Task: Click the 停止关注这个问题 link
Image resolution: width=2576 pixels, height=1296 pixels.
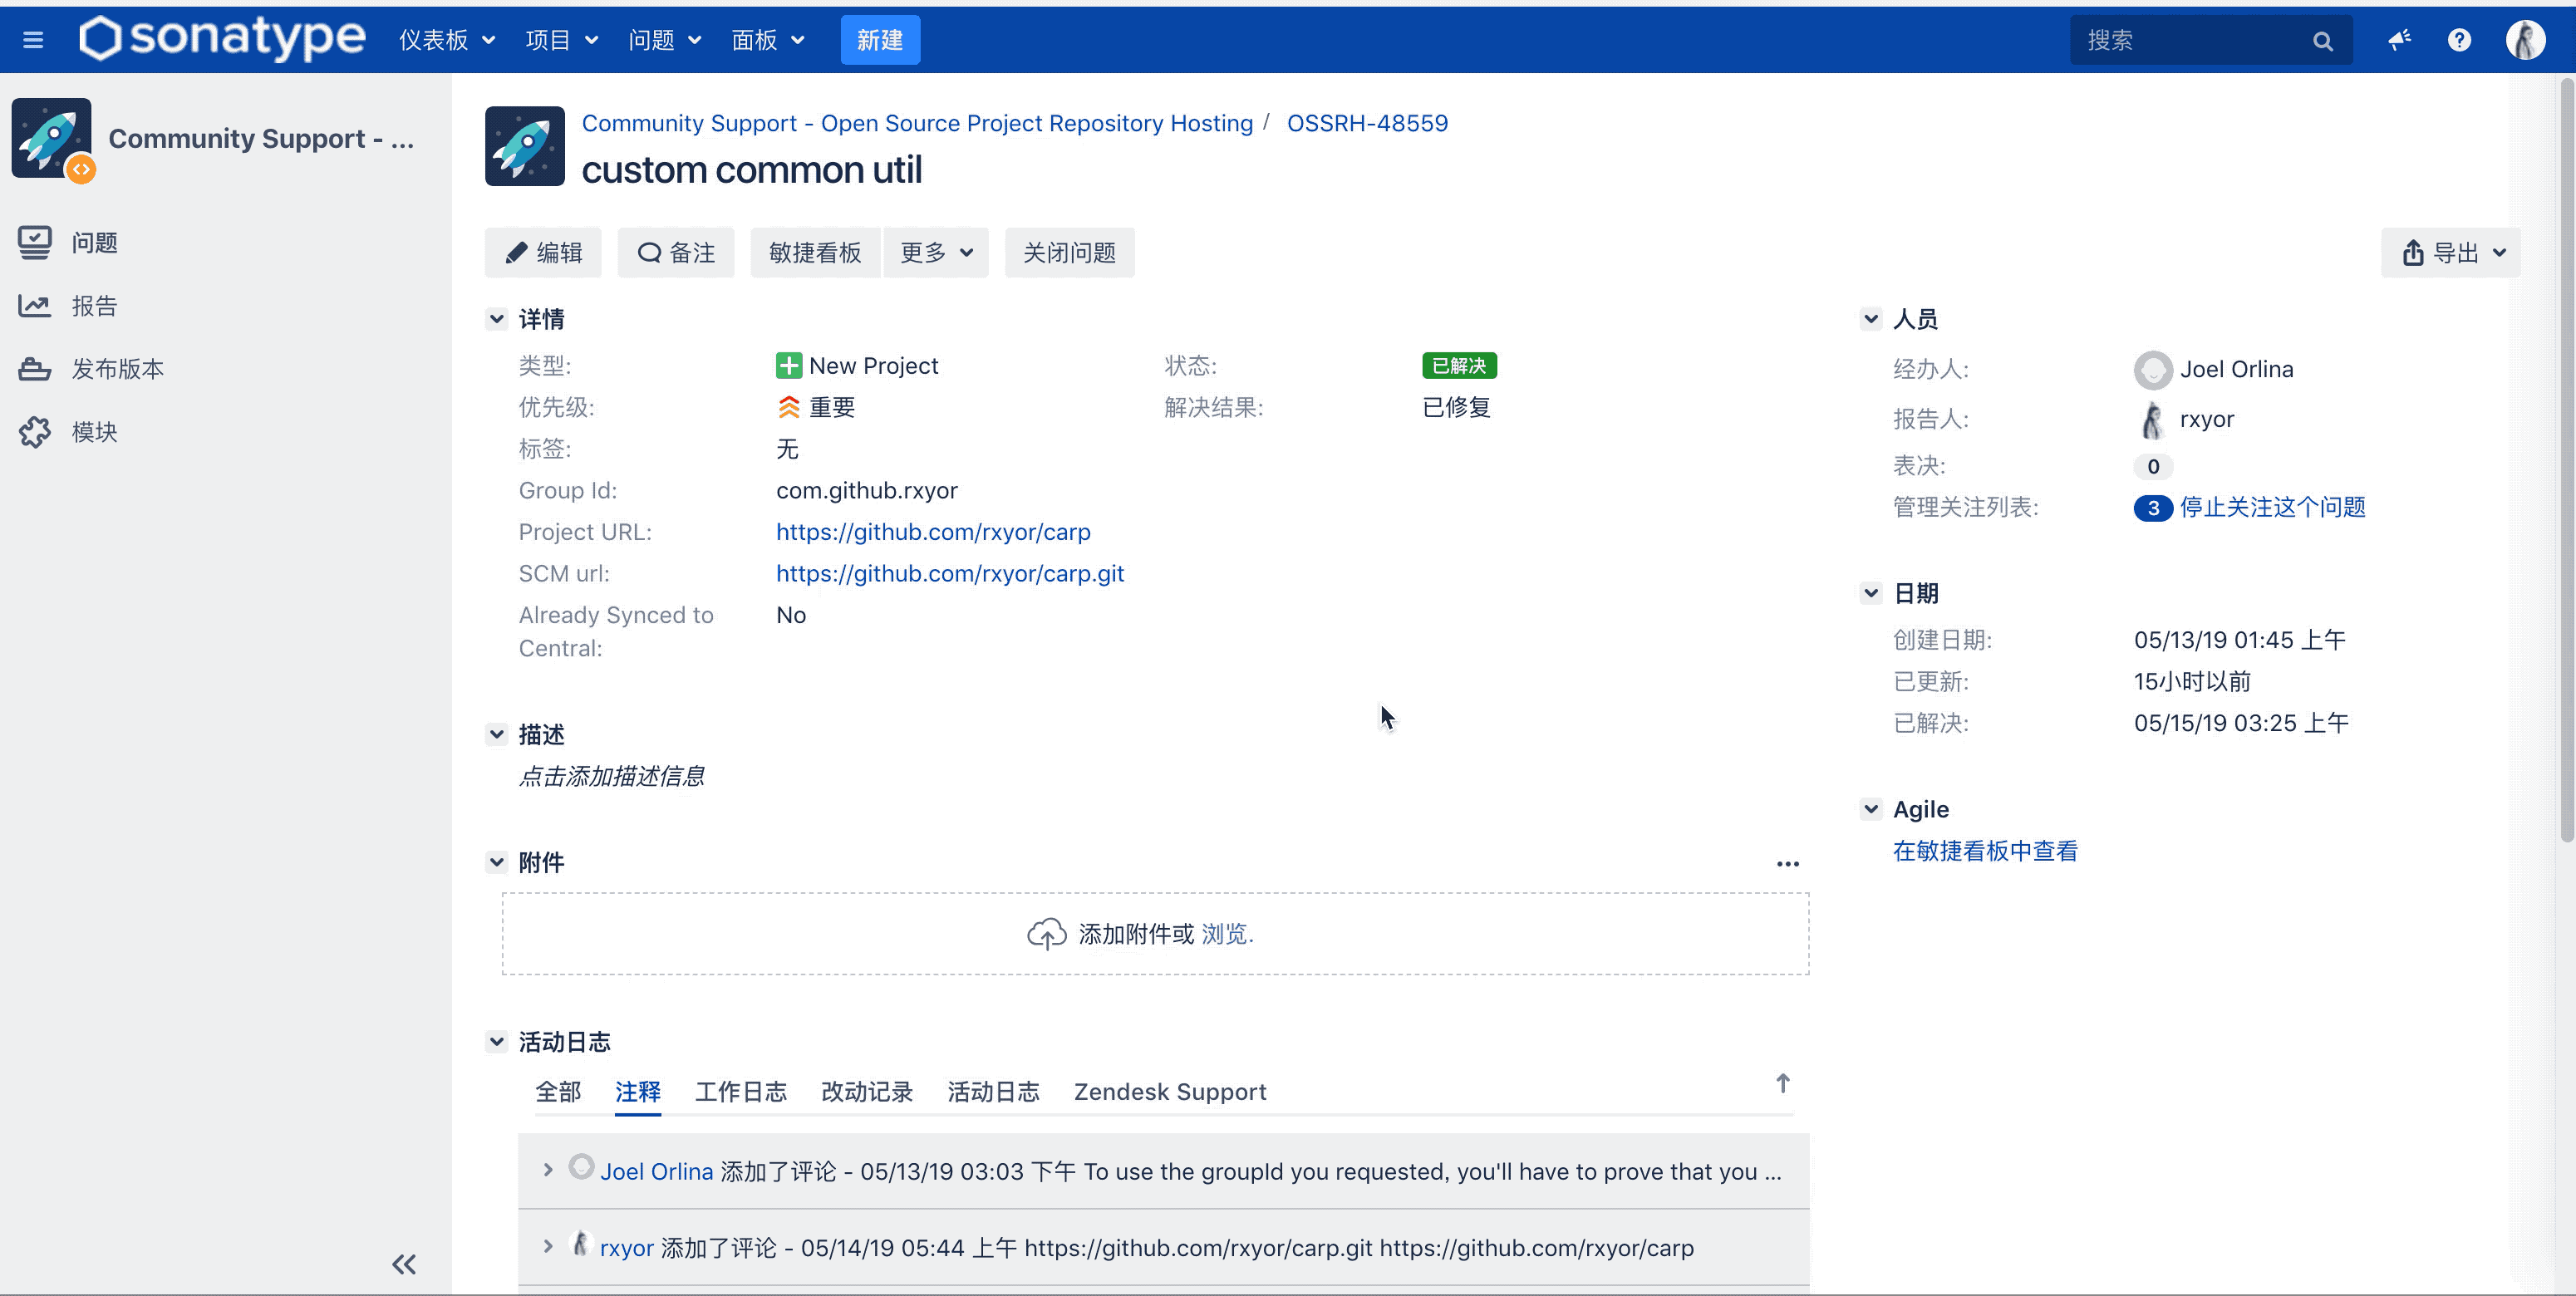Action: pos(2275,506)
